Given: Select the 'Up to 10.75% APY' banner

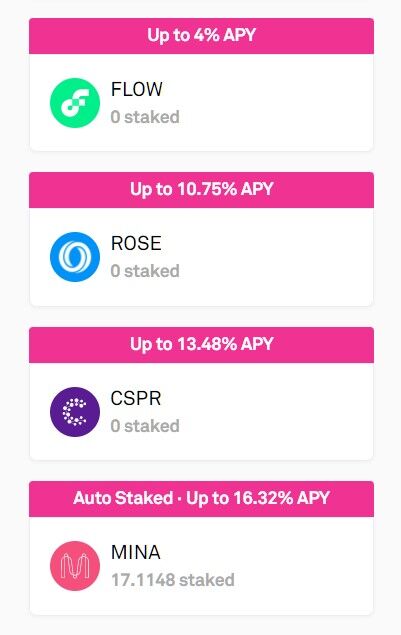Looking at the screenshot, I should click(201, 190).
